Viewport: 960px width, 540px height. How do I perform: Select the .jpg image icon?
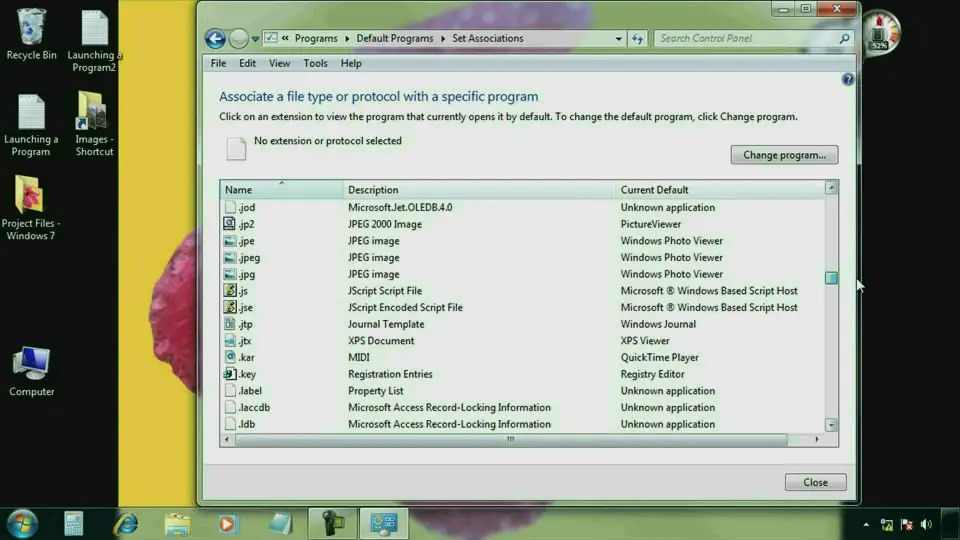(x=230, y=274)
